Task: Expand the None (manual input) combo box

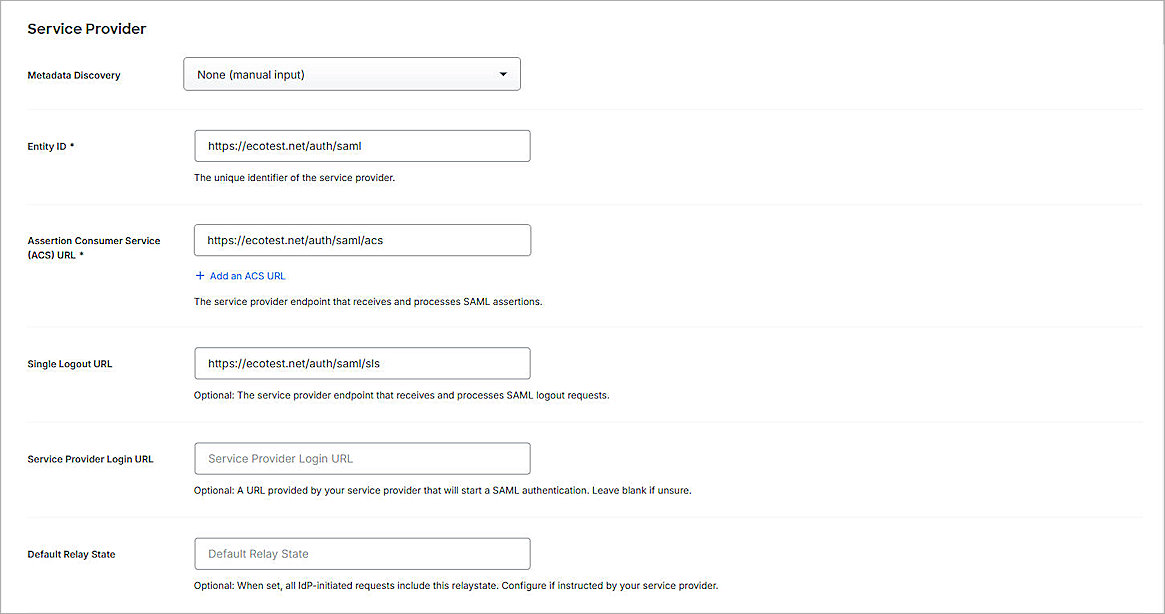Action: pyautogui.click(x=351, y=74)
